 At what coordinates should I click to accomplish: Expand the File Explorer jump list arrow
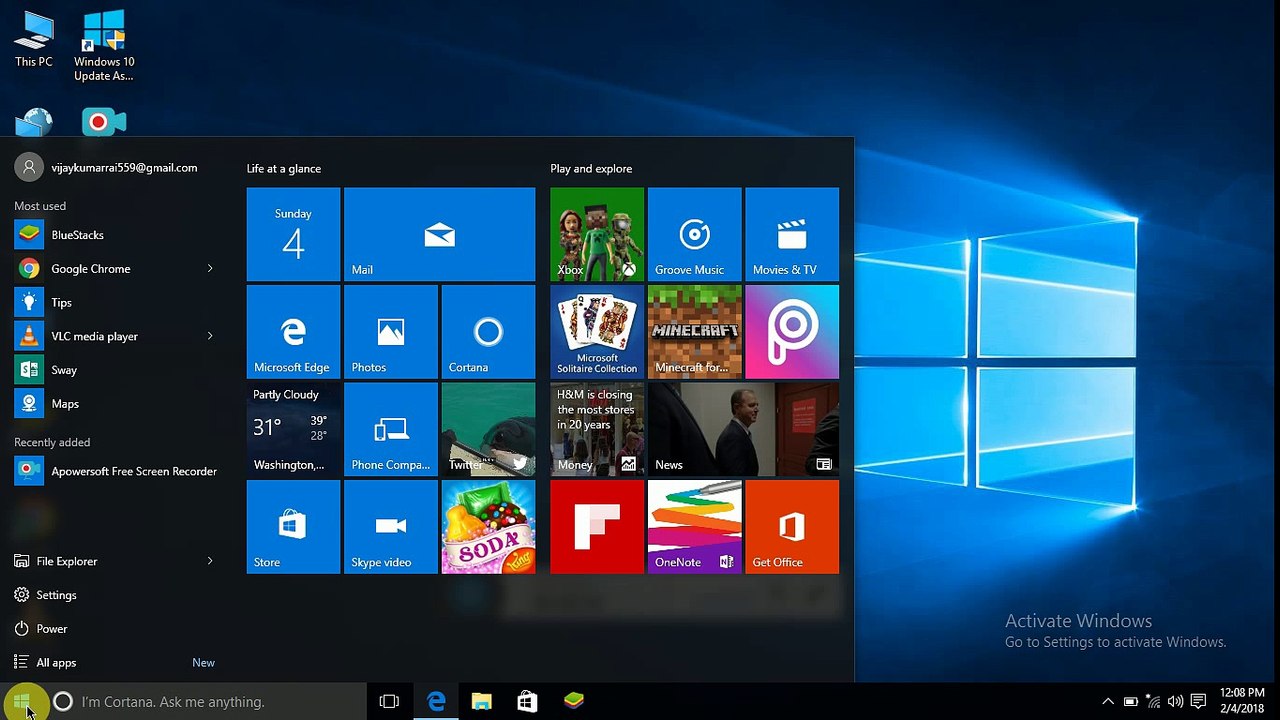[210, 561]
